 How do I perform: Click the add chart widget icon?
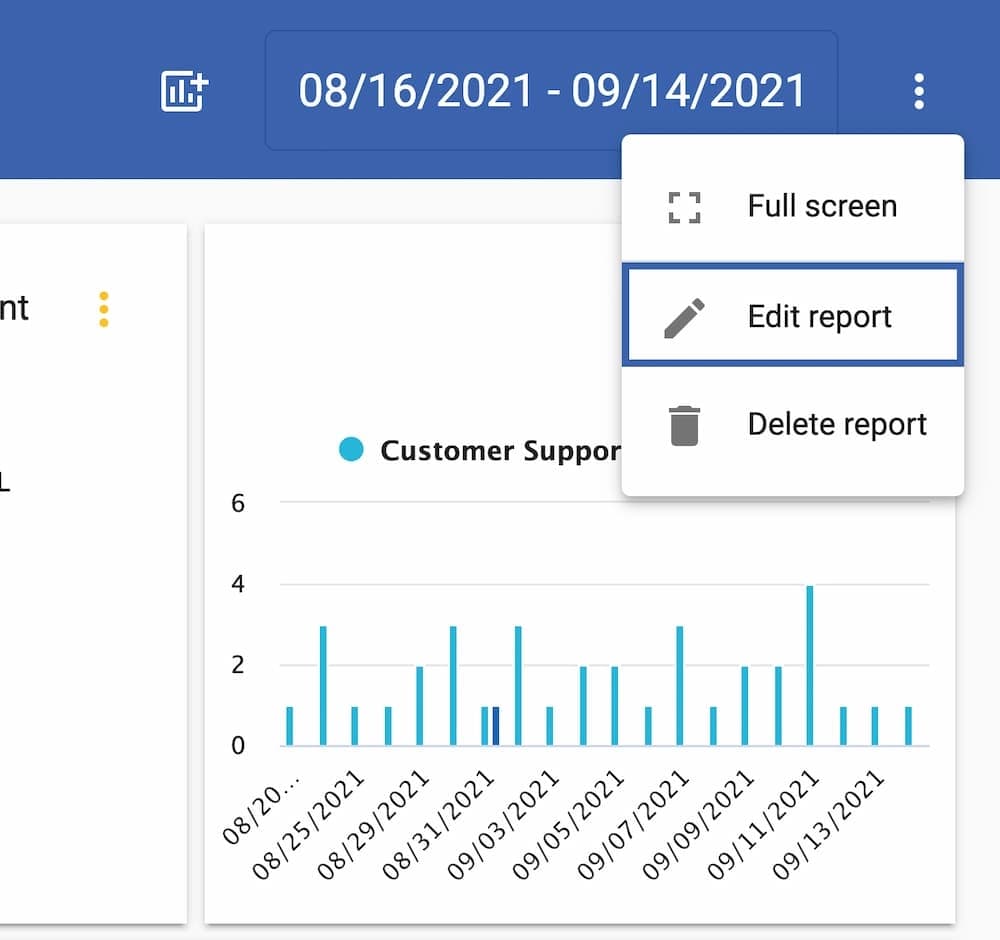pos(183,92)
